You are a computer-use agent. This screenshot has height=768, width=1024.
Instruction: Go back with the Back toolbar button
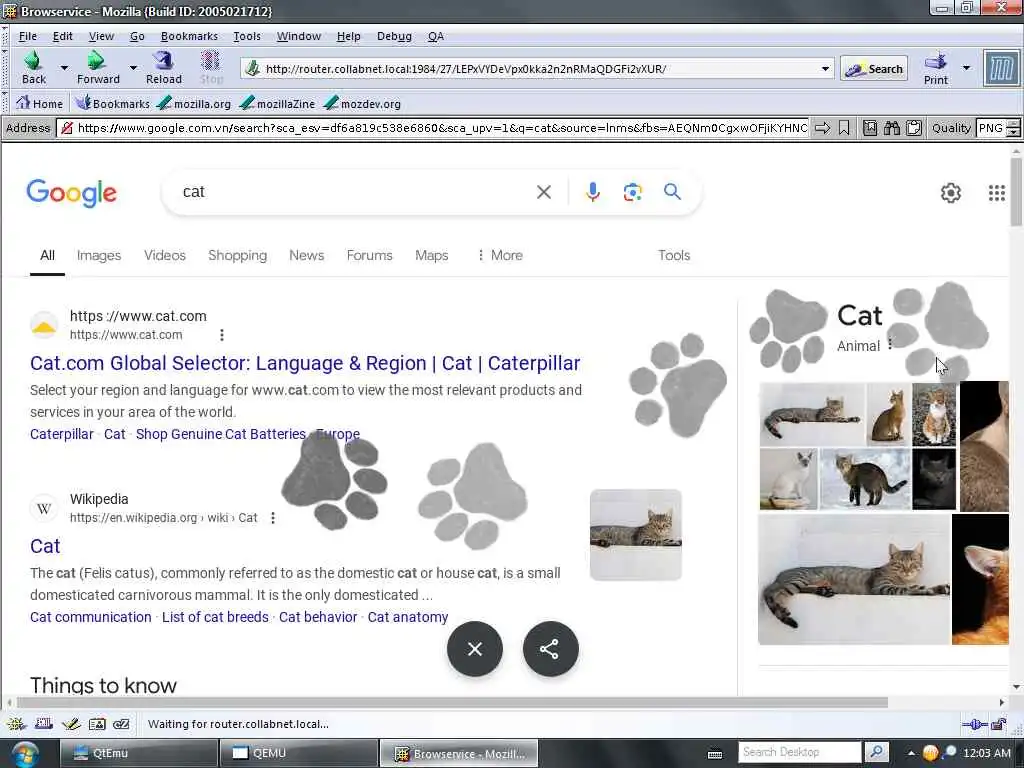[x=33, y=68]
